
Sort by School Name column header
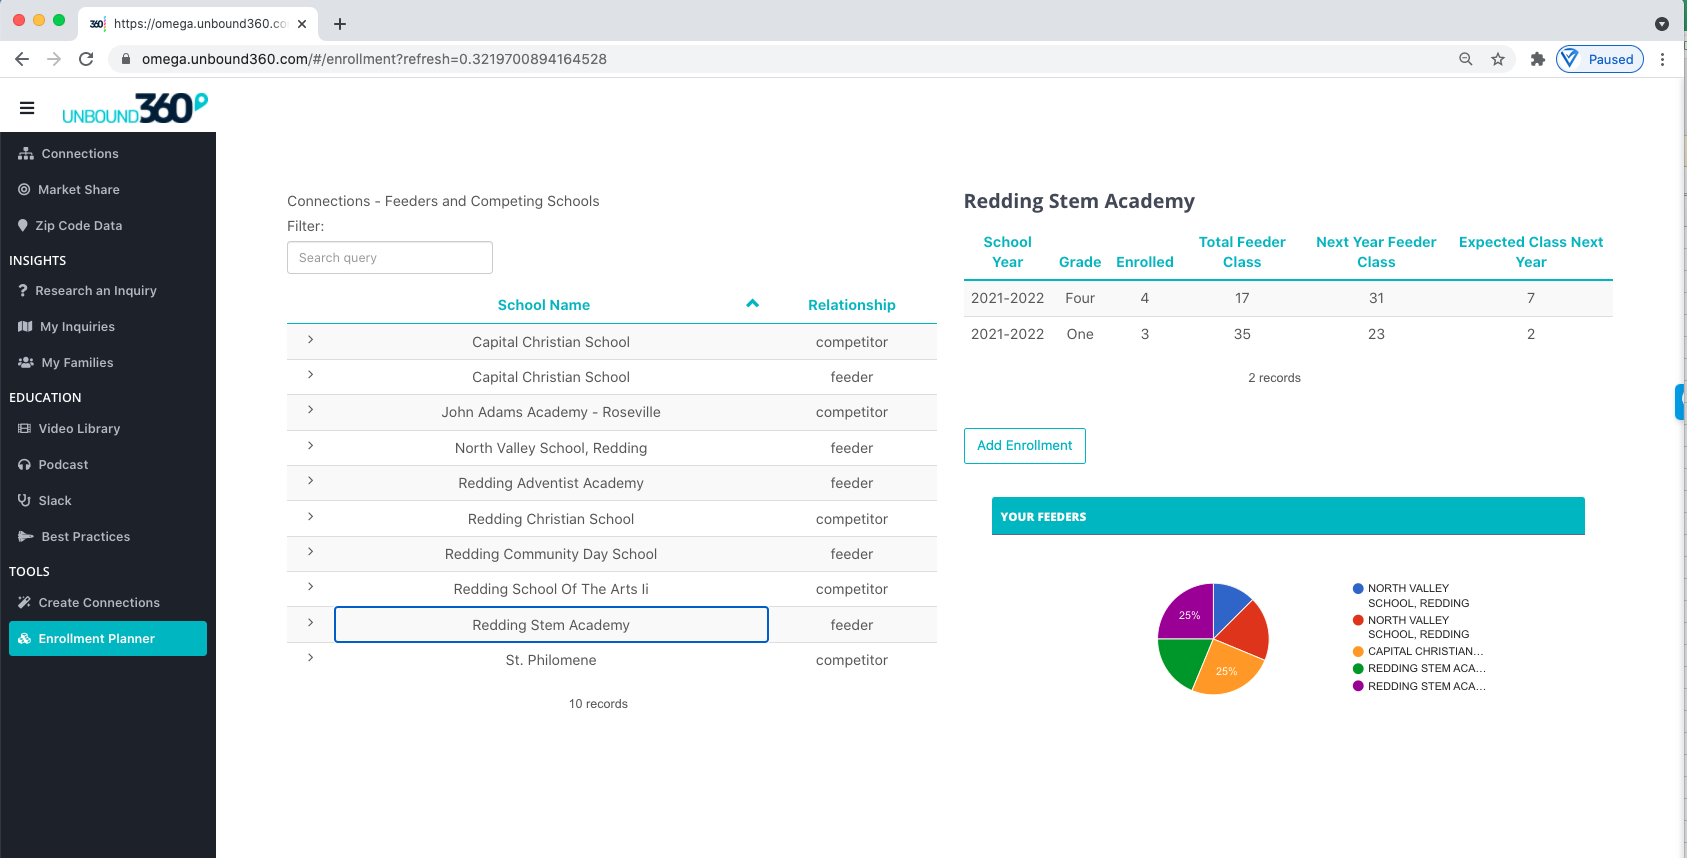(x=544, y=305)
